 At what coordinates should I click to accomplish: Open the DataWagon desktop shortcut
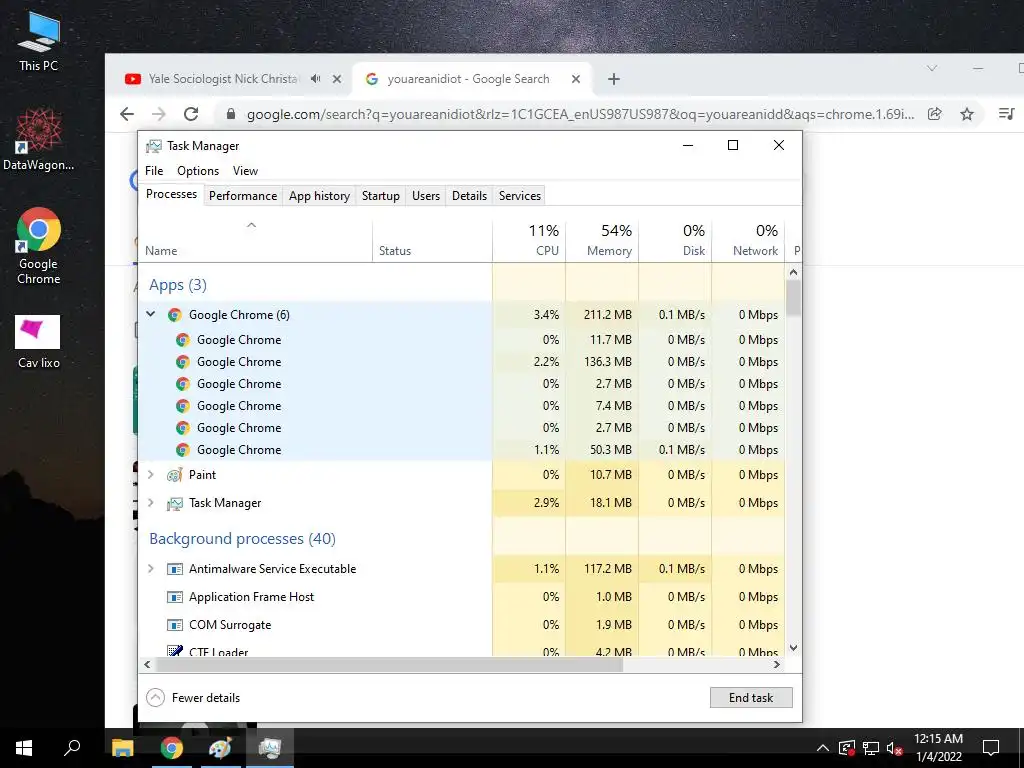(x=38, y=140)
